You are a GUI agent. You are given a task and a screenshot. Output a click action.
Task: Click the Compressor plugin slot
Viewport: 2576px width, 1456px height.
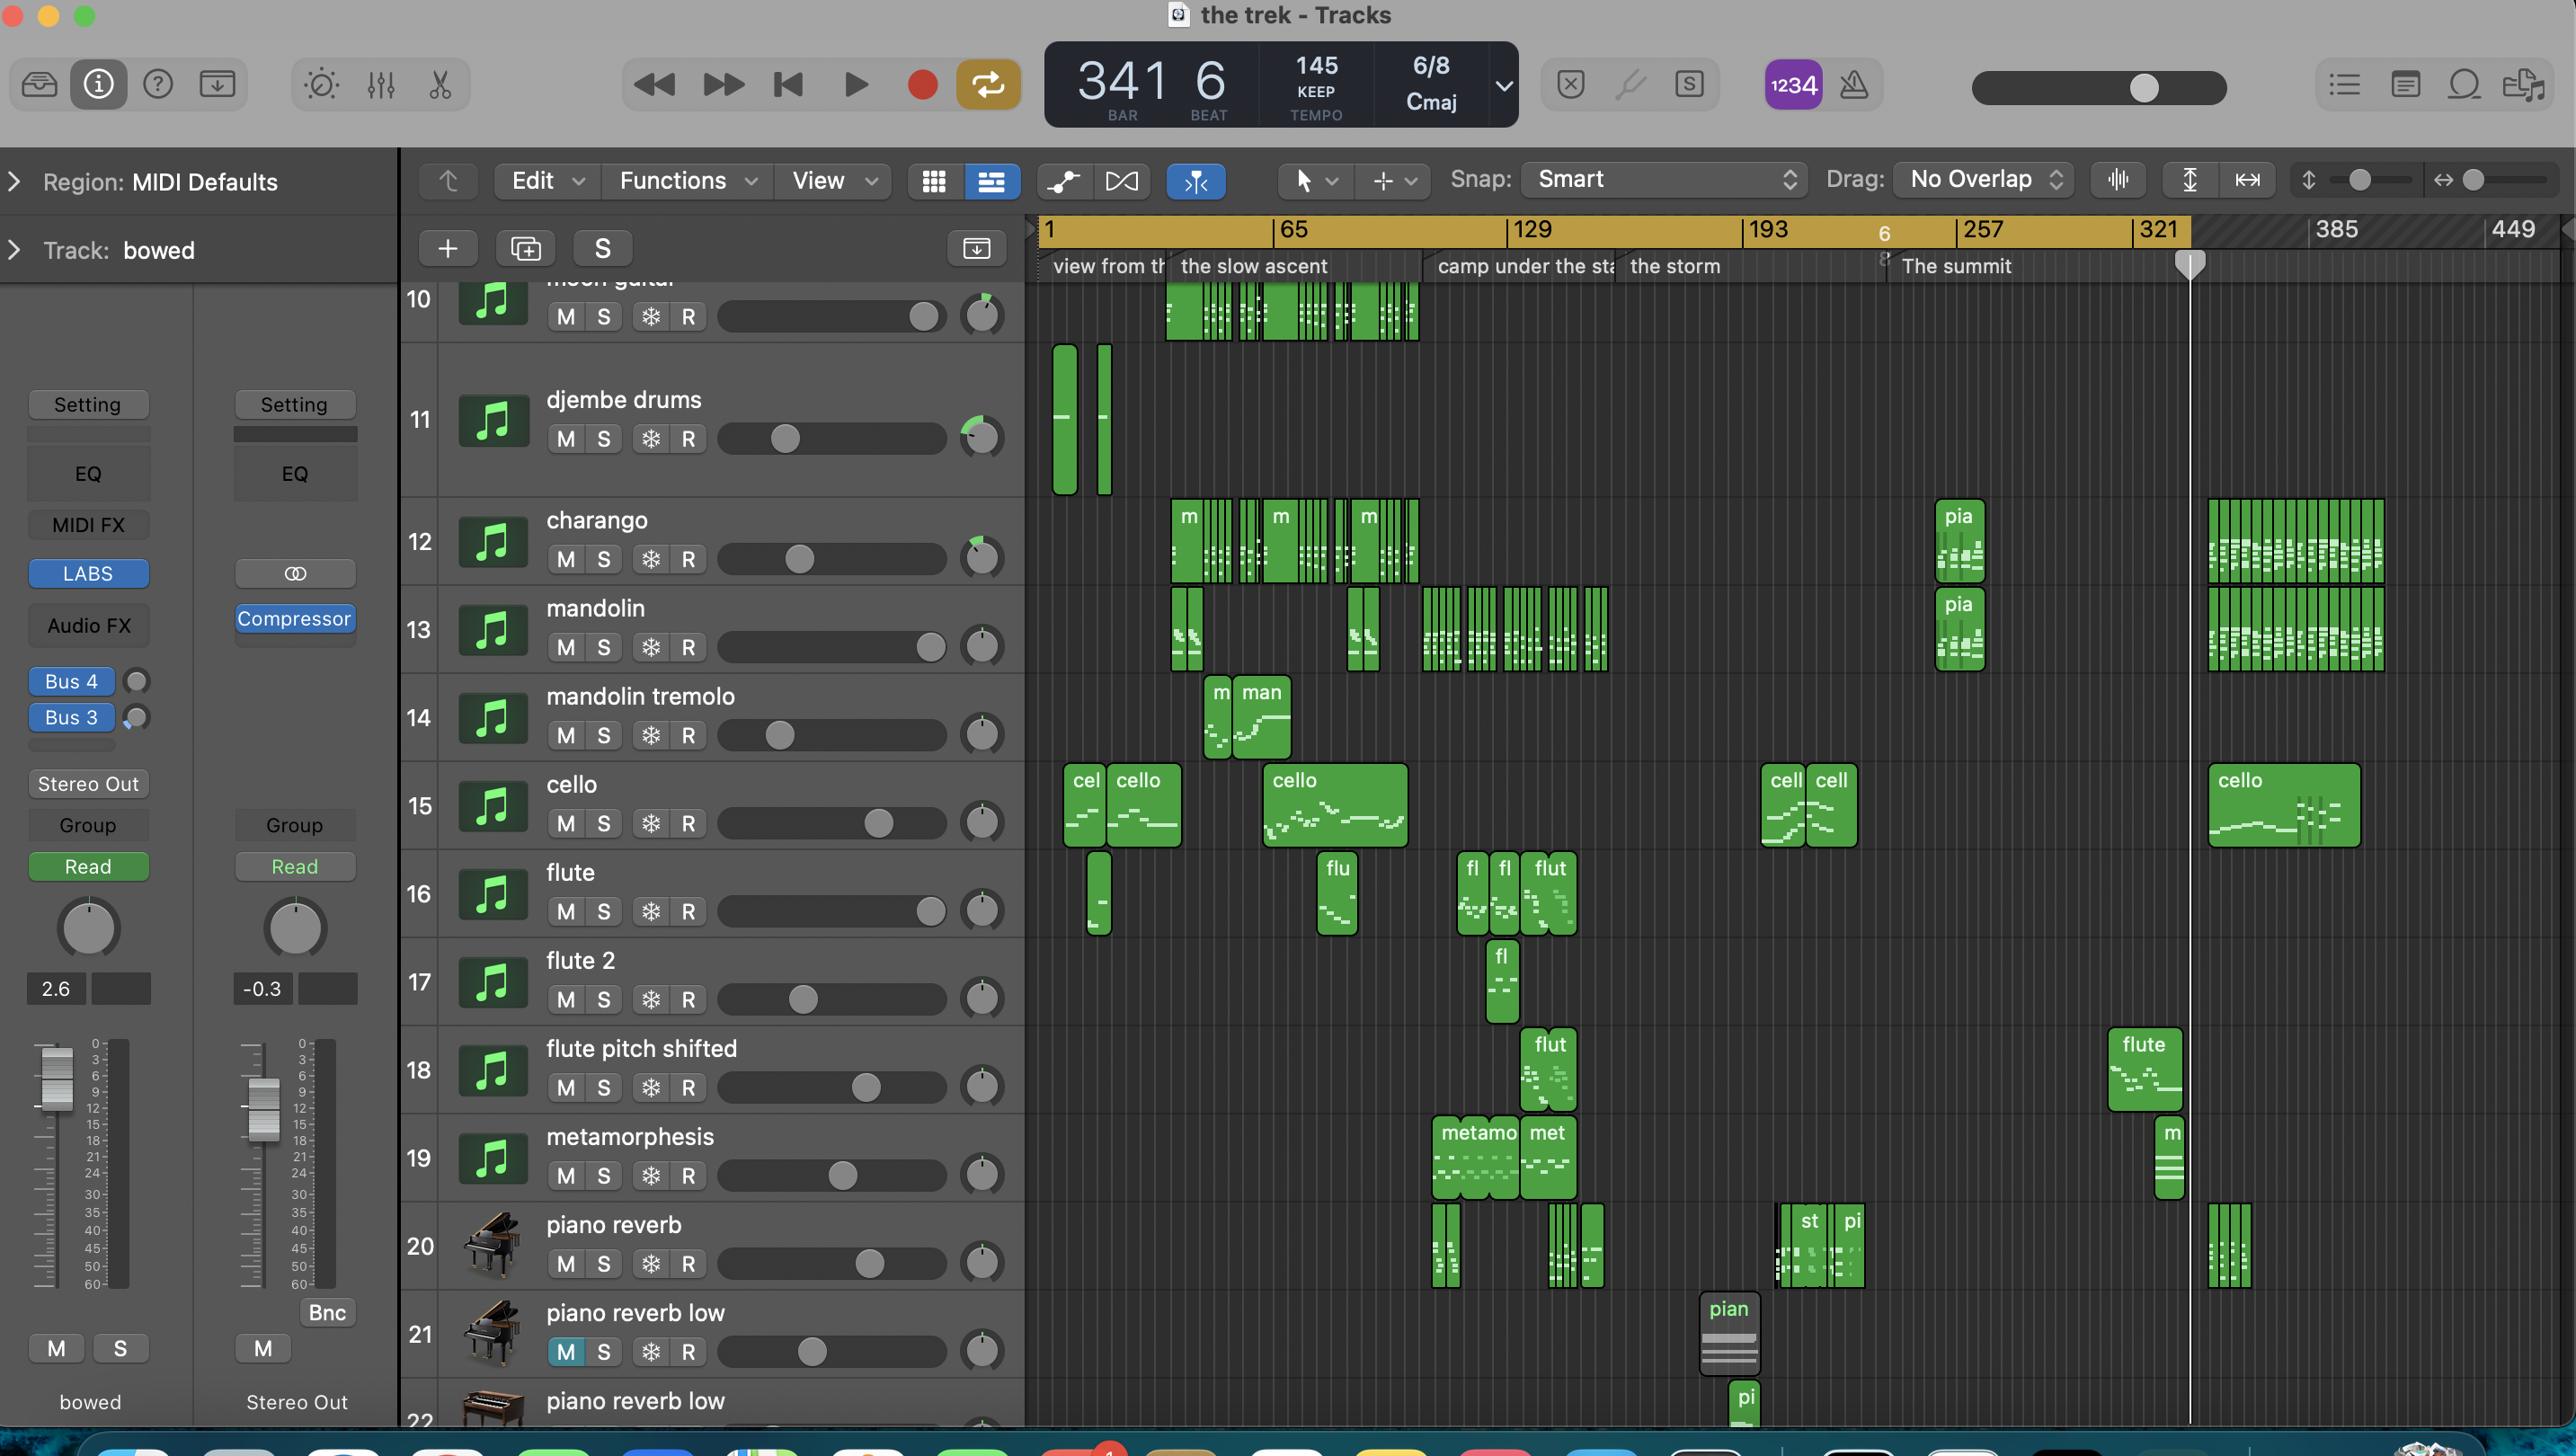coord(294,619)
